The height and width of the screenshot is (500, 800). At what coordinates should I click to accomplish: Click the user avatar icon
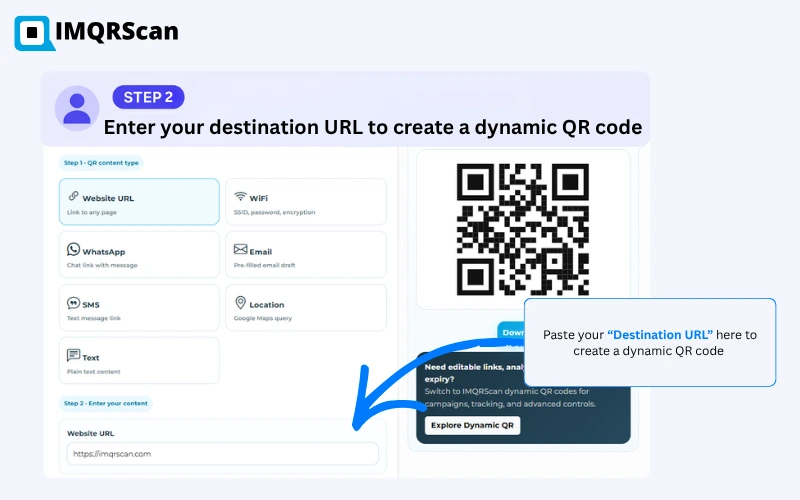tap(77, 108)
